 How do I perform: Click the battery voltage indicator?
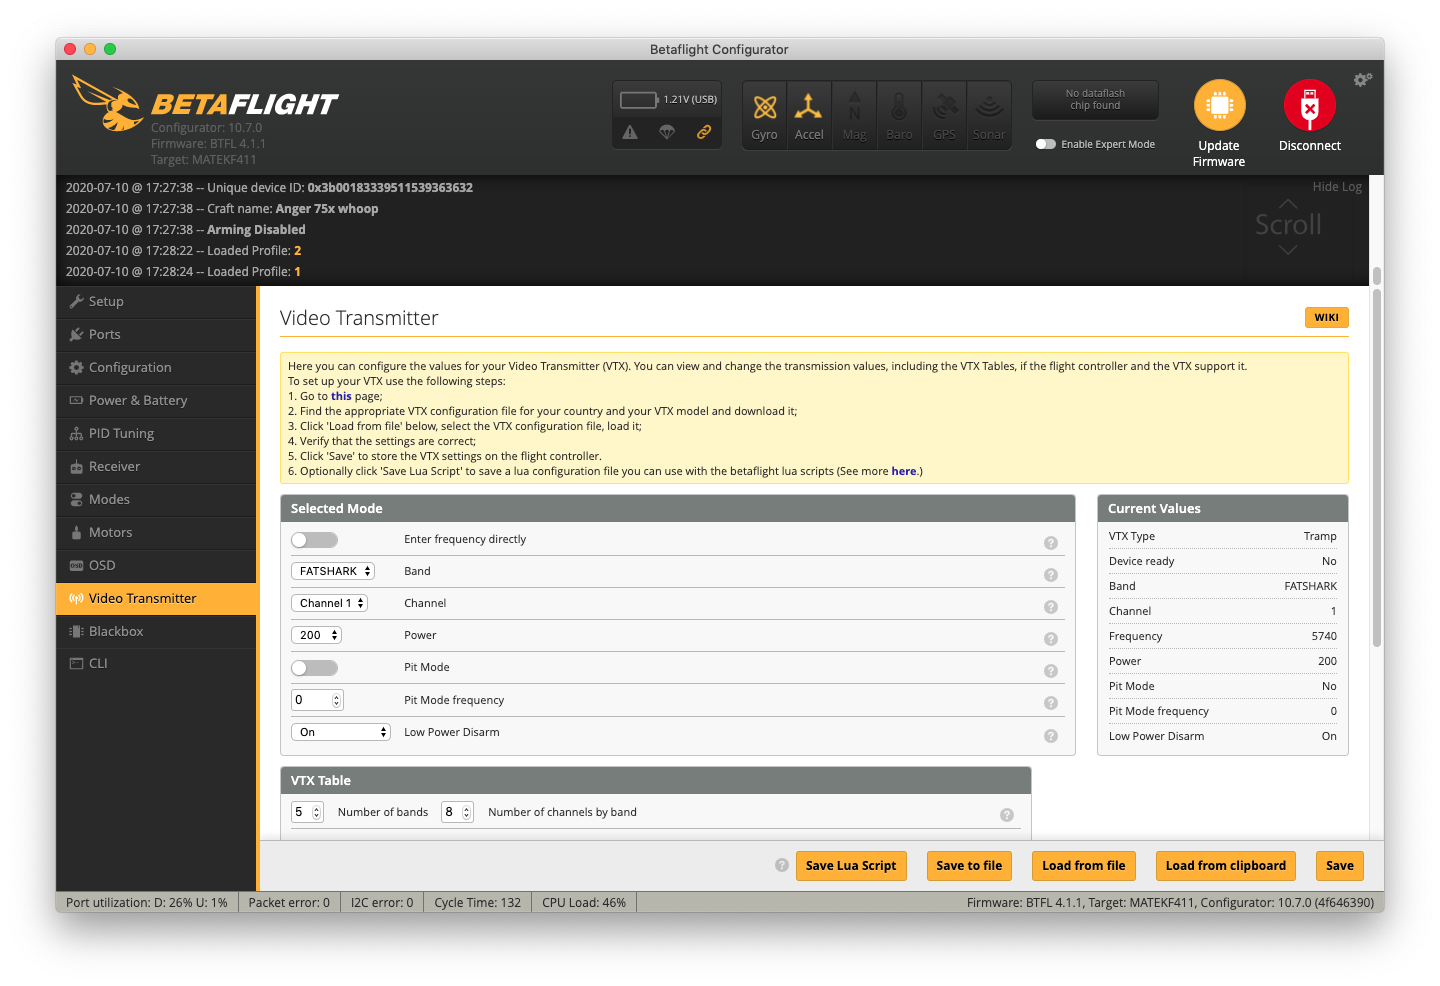pos(639,99)
